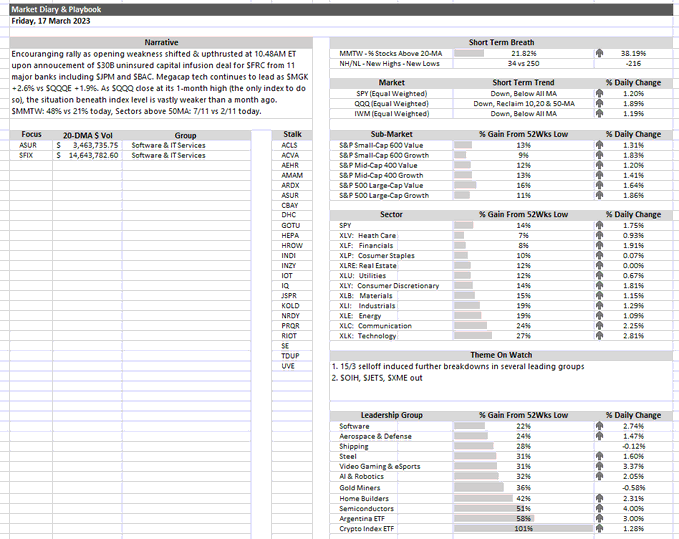Screen dimensions: 679x539
Task: Select the UVE ticker in Stalk list
Action: pos(292,366)
